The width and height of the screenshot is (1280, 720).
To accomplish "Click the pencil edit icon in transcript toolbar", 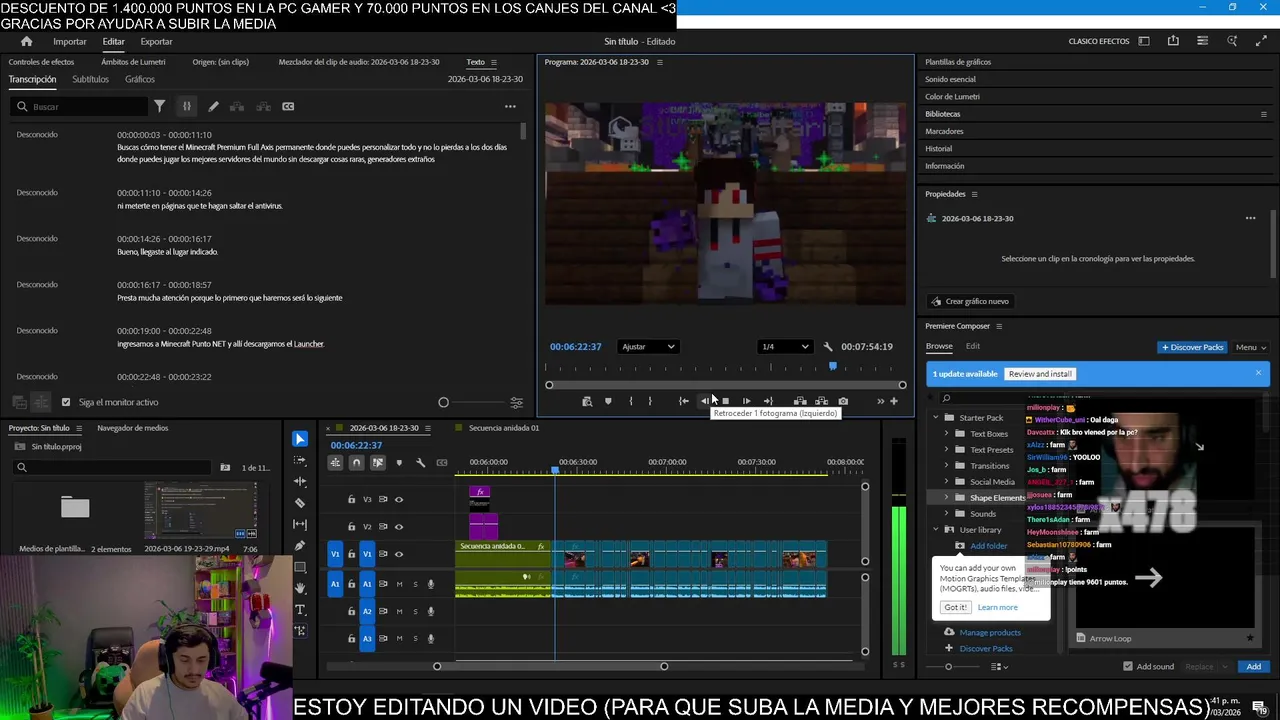I will click(x=213, y=106).
